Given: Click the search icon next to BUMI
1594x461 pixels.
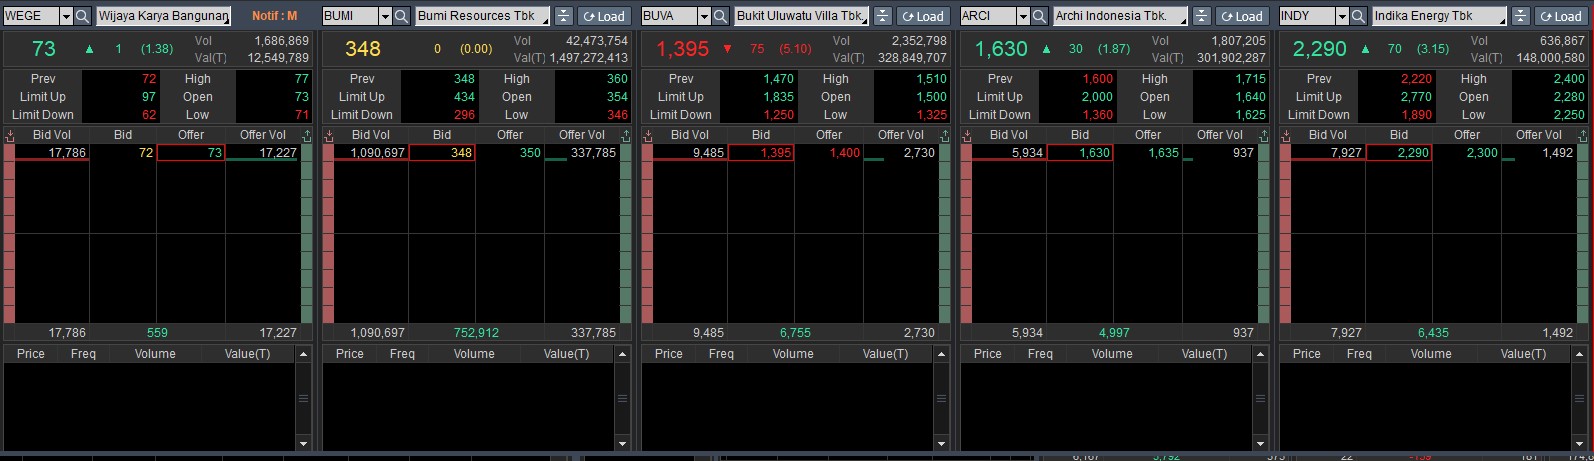Looking at the screenshot, I should click(x=401, y=16).
